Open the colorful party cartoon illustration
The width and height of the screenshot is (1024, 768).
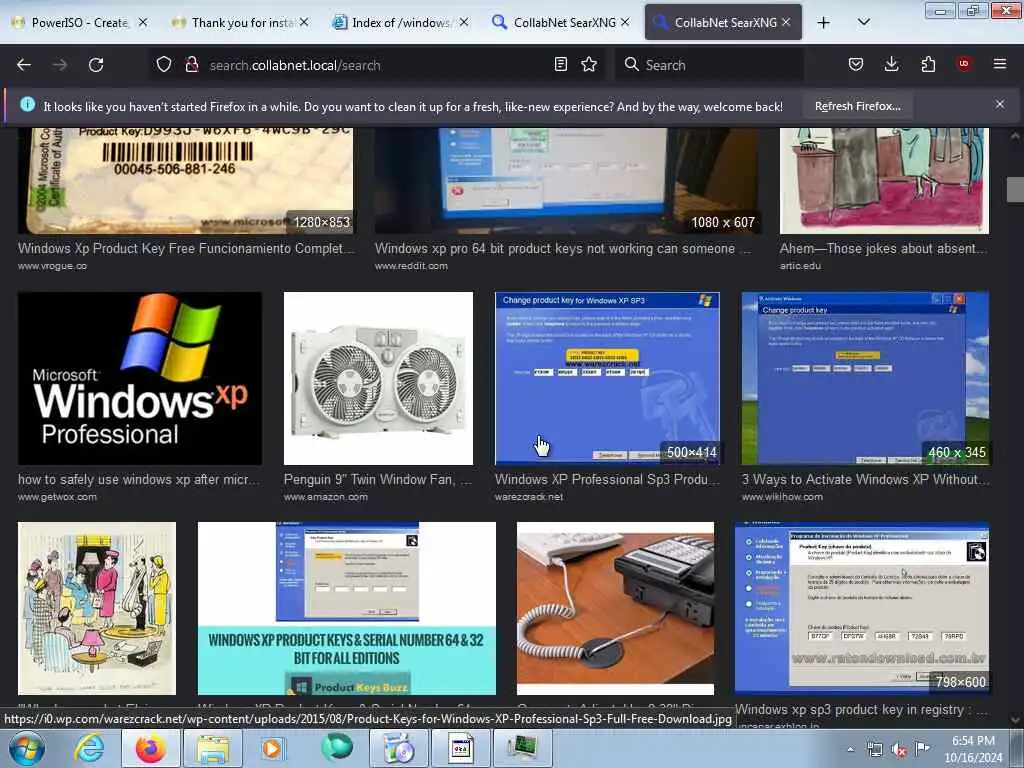(x=97, y=608)
